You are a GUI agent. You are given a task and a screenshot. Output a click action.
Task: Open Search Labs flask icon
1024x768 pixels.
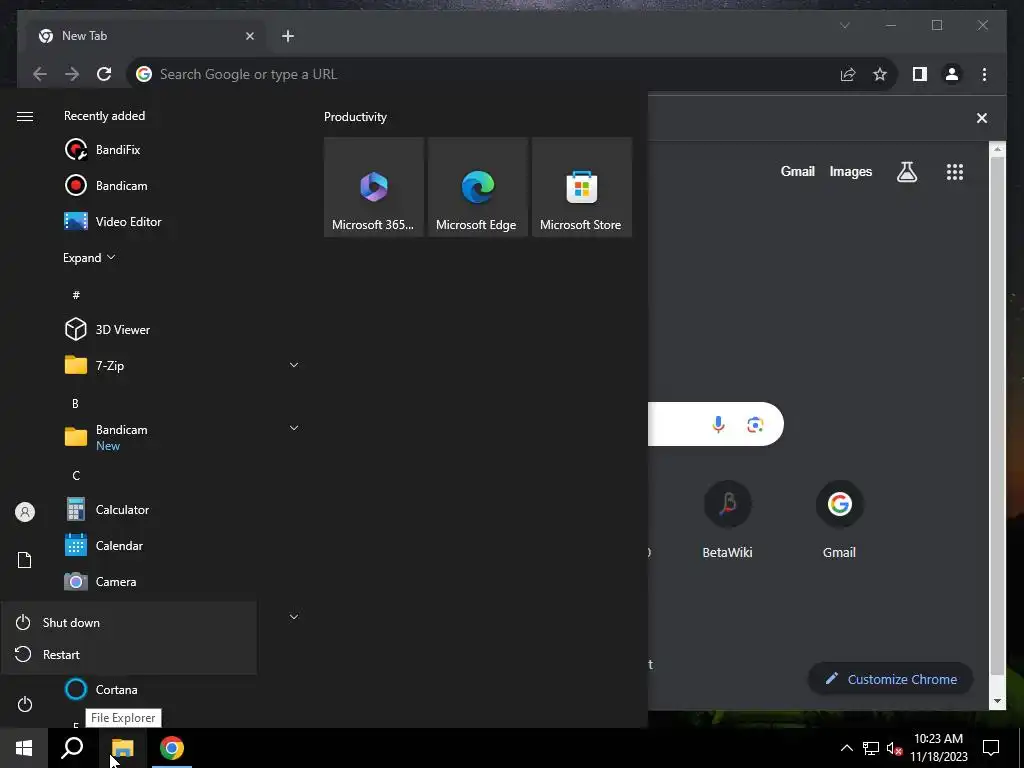(x=907, y=172)
